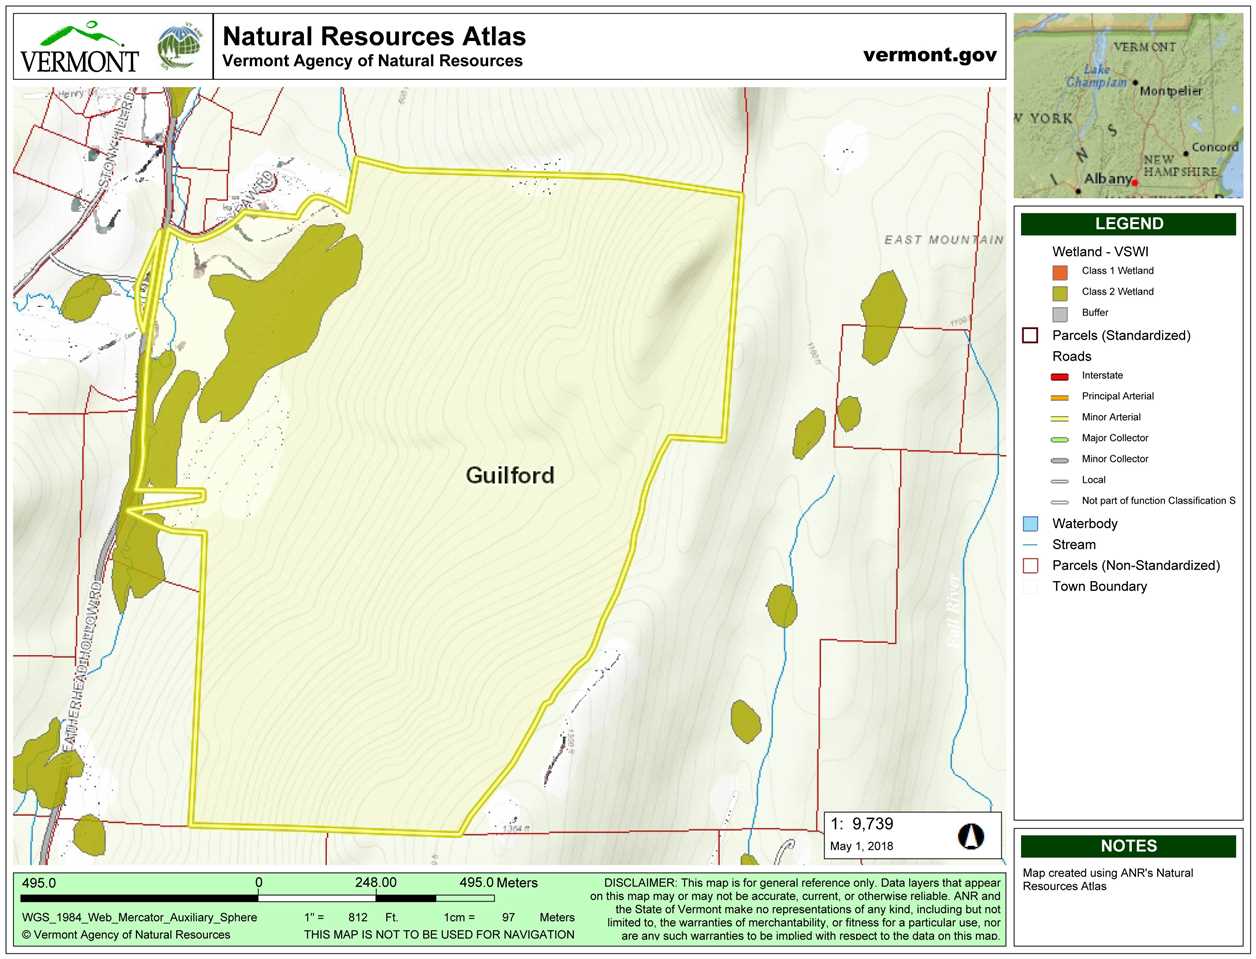Click the East Mountain map label

(x=944, y=240)
